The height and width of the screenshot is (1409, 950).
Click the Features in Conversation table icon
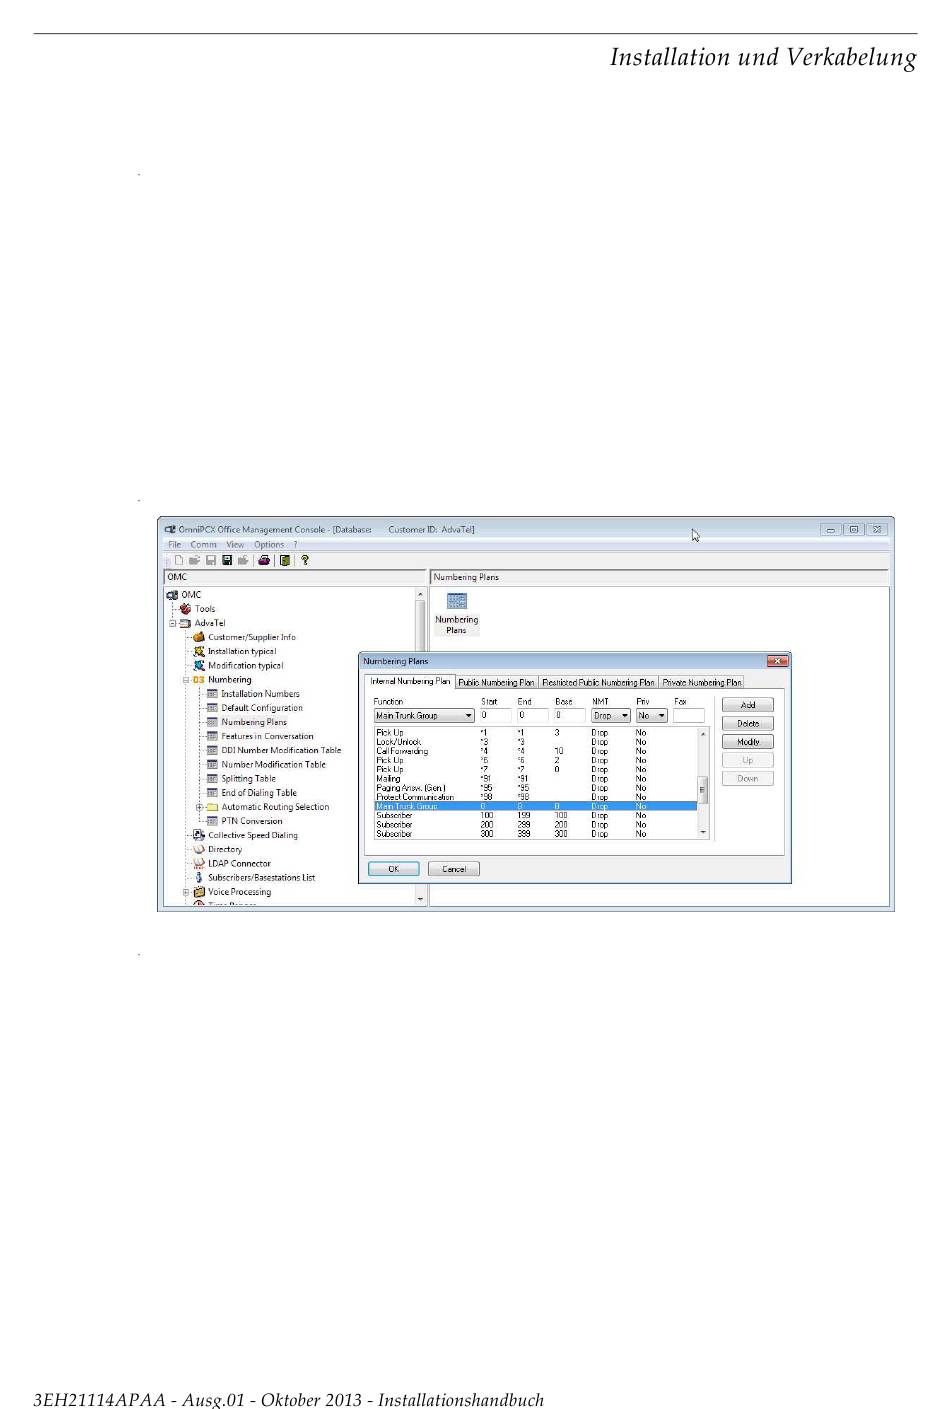tap(212, 736)
